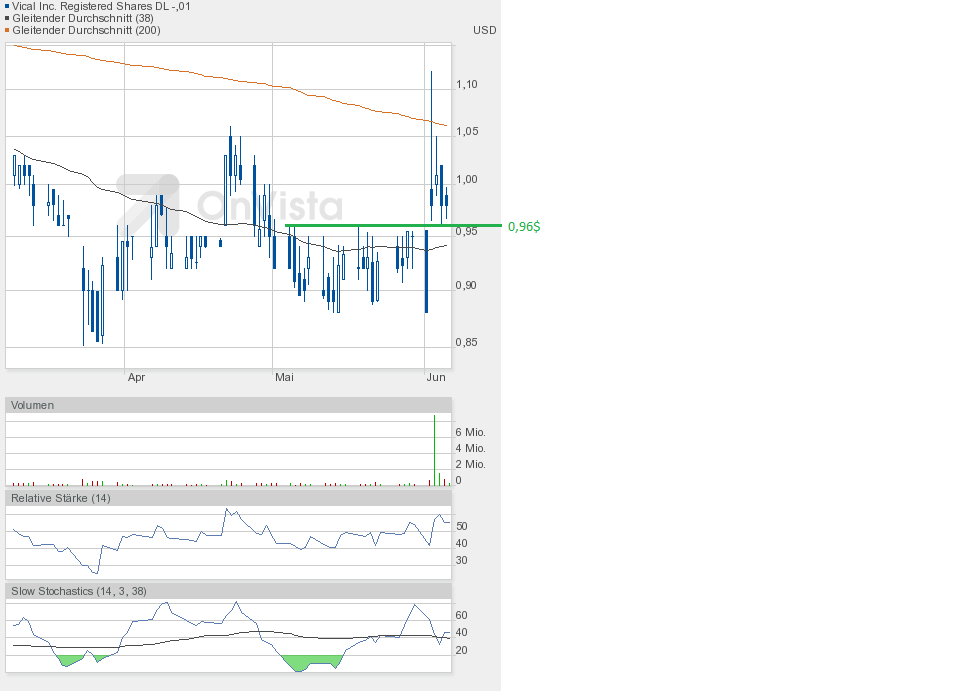Click the Mai label on the time axis
The width and height of the screenshot is (960, 691).
[285, 377]
